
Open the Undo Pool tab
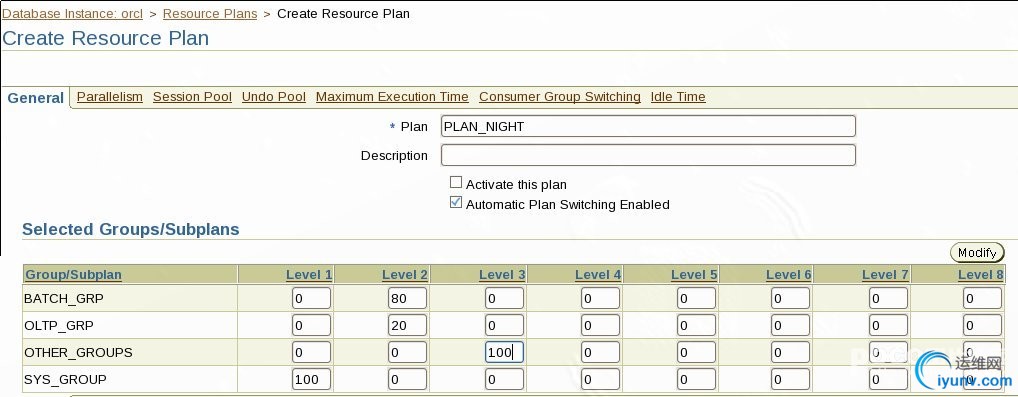274,97
